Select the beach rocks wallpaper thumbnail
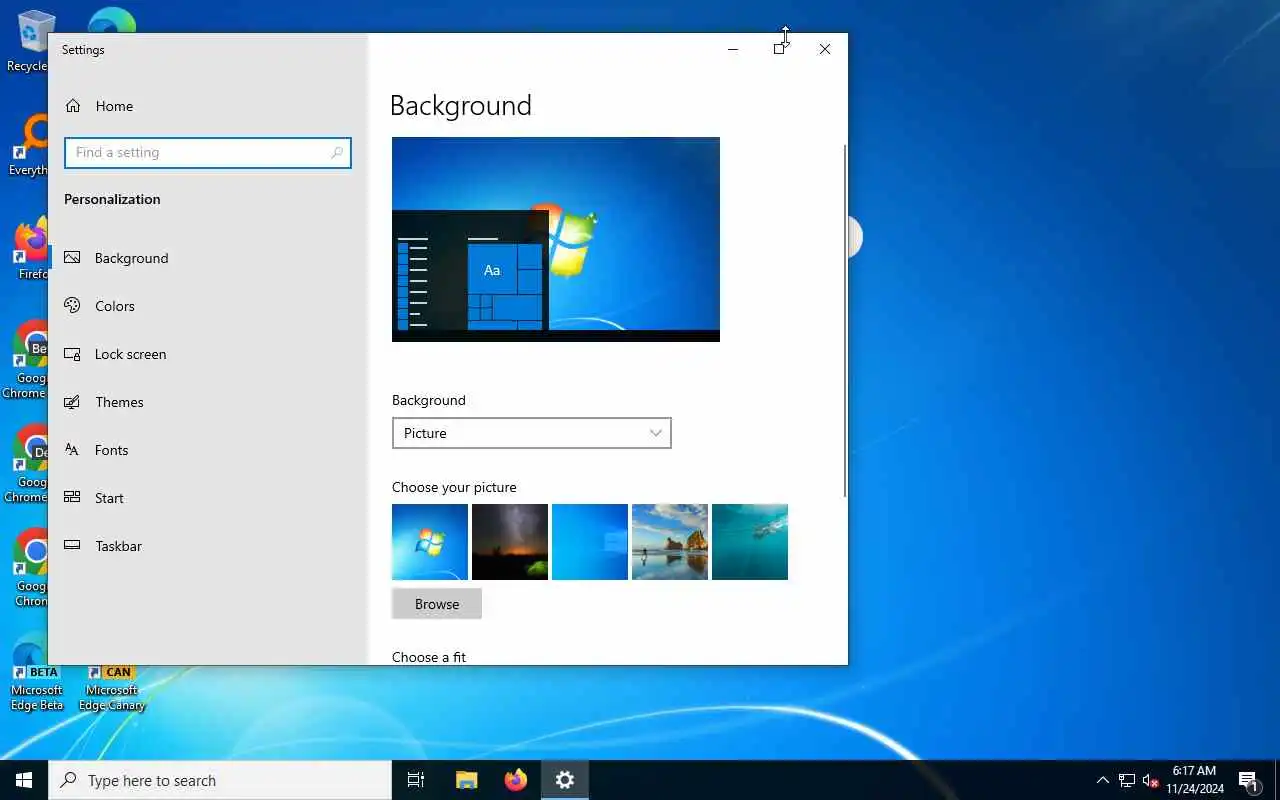Screen dimensions: 1280x800 [x=670, y=542]
